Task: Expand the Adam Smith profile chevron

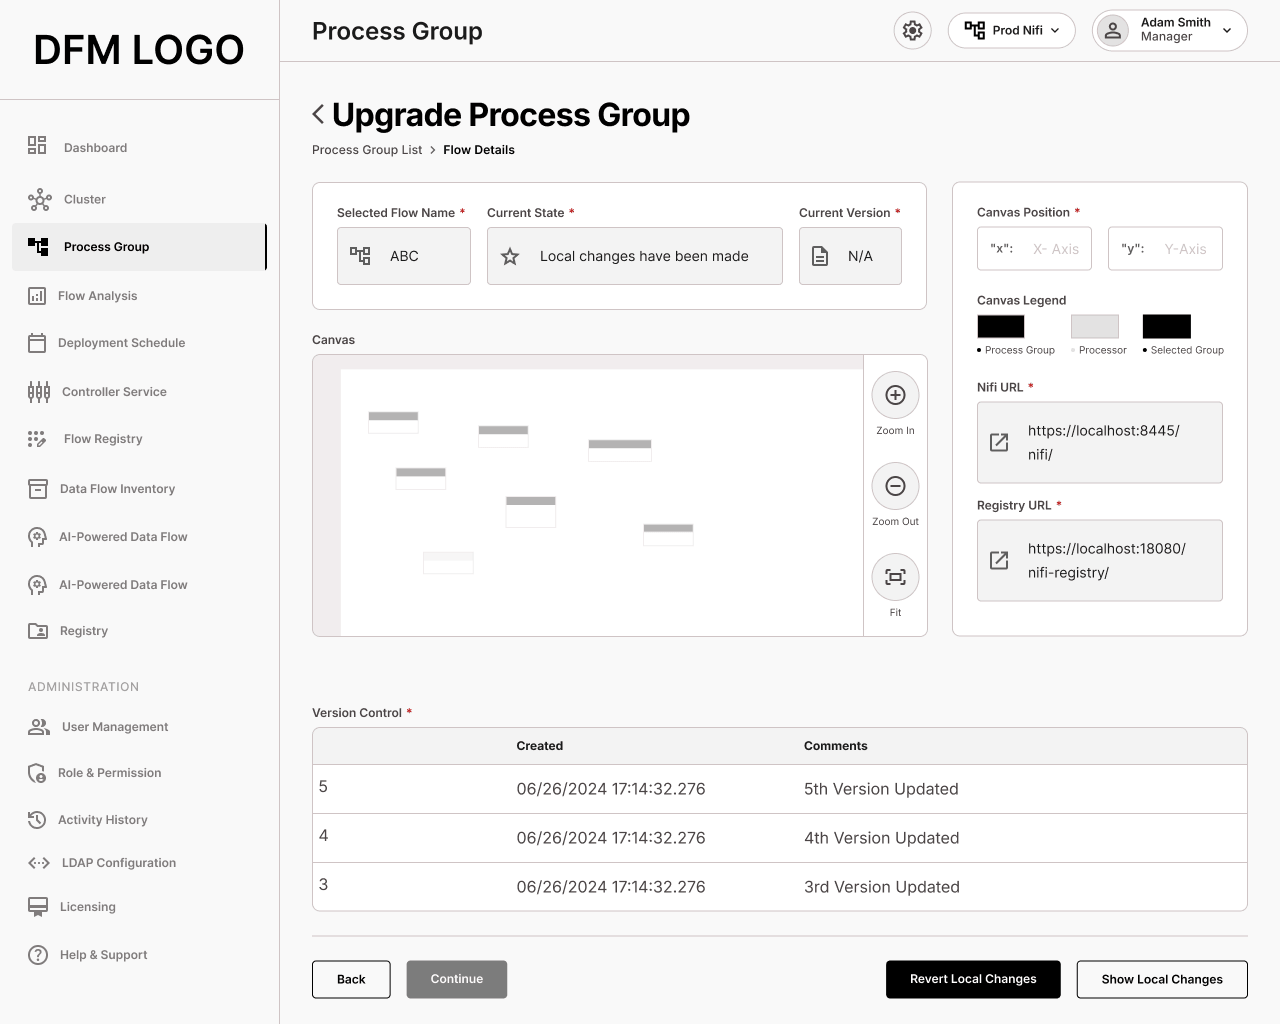Action: [x=1227, y=30]
